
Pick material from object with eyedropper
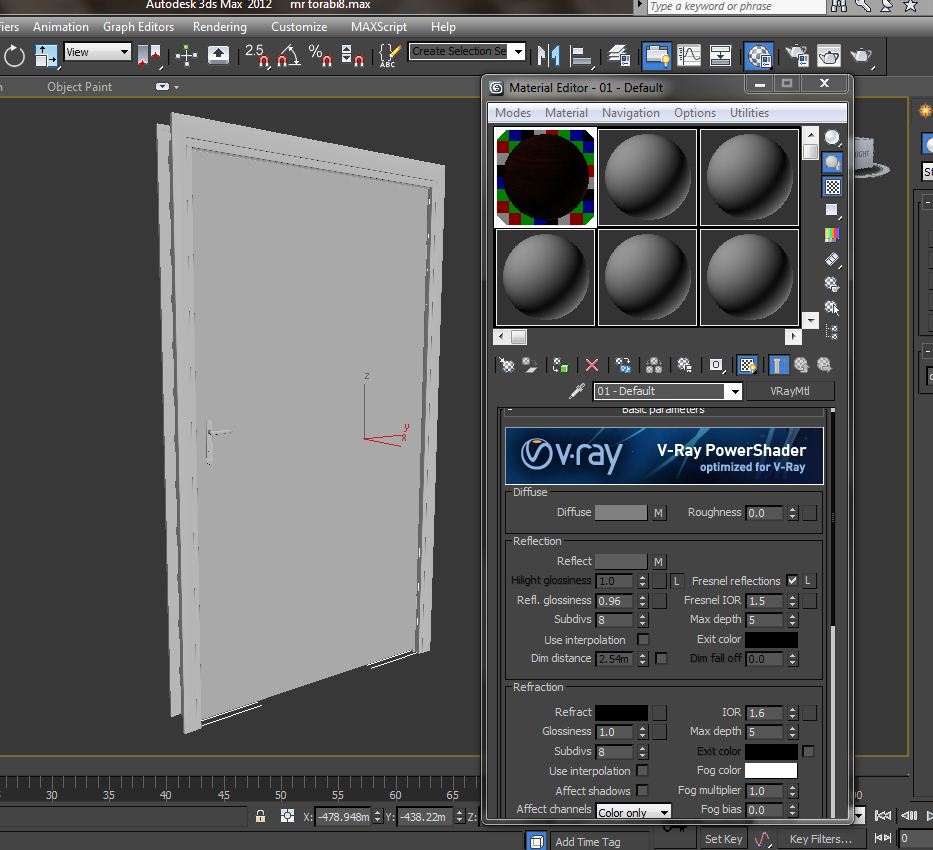[577, 391]
